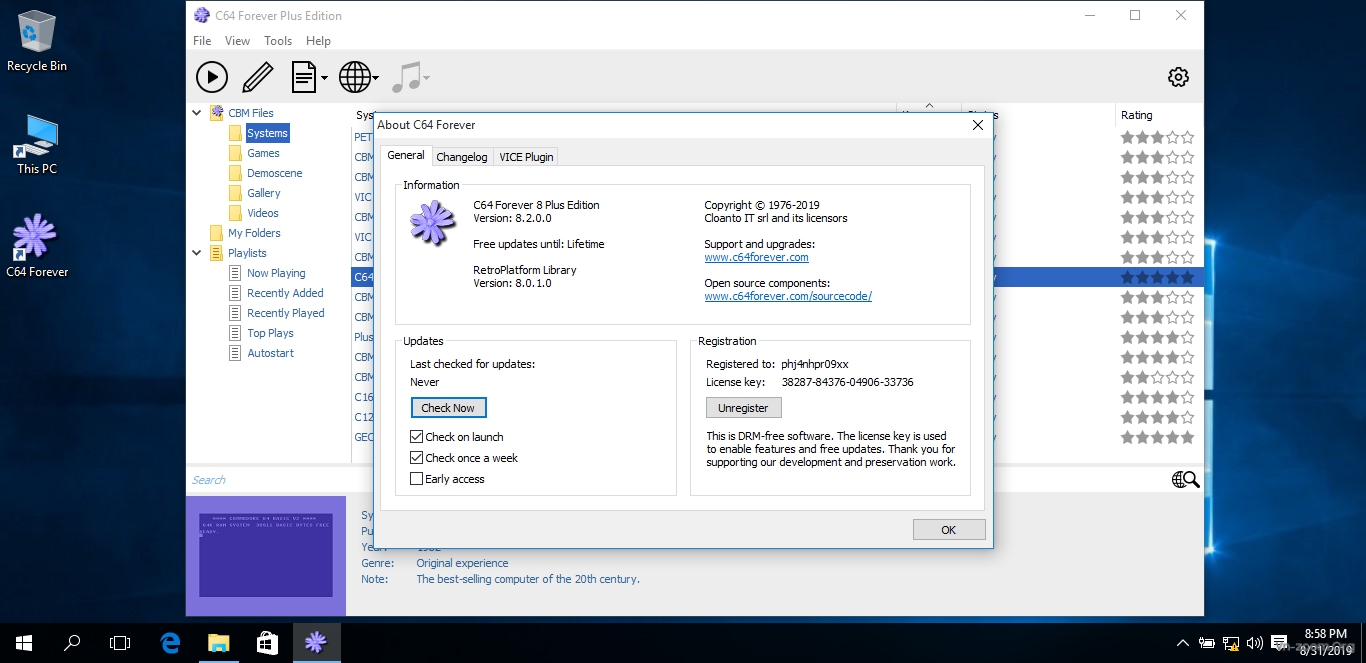Click the globe toolbar icon

point(354,77)
